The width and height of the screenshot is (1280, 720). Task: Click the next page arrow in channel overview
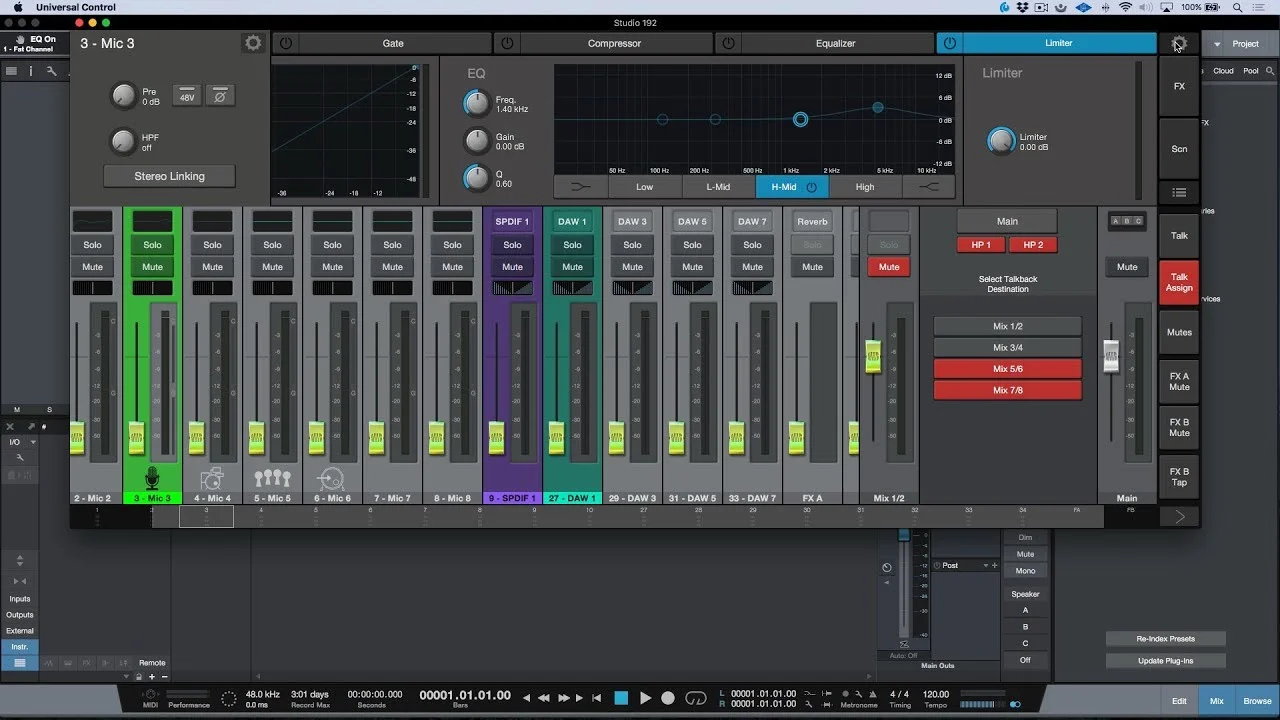coord(1179,517)
